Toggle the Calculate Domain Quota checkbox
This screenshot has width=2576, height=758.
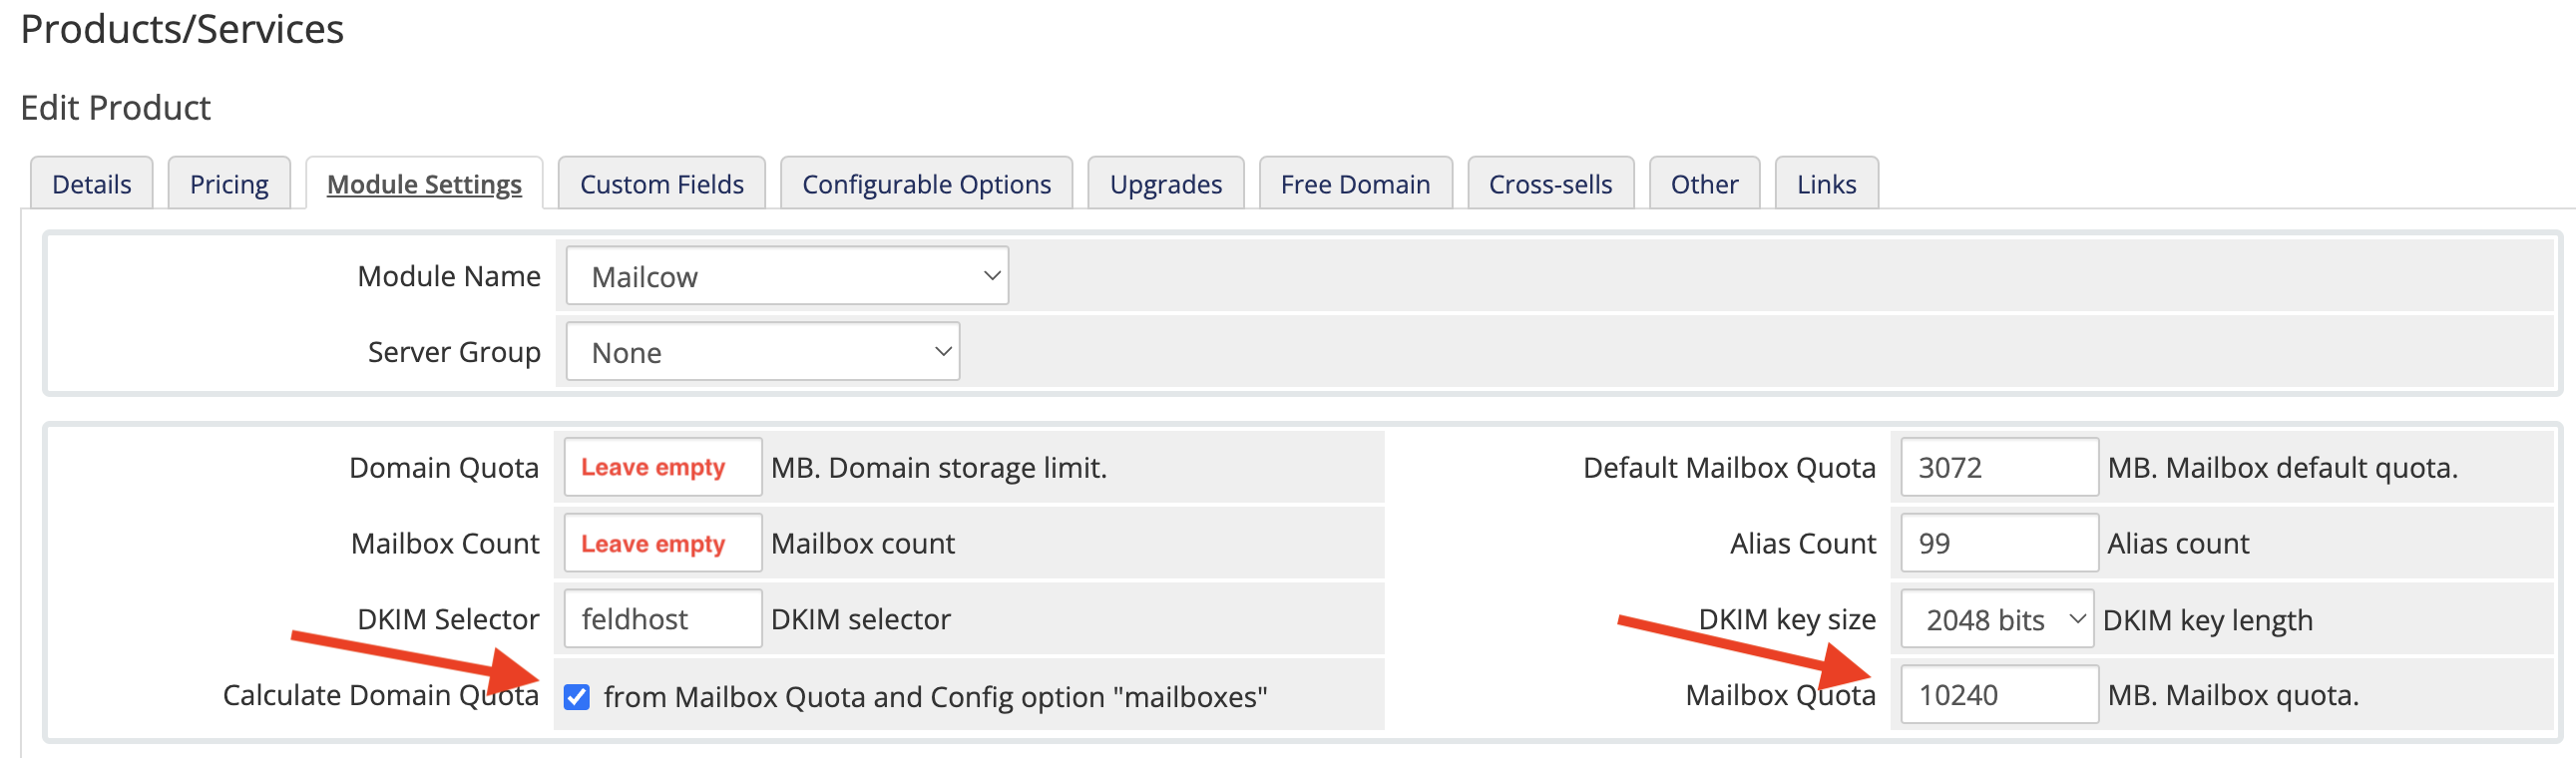tap(576, 696)
